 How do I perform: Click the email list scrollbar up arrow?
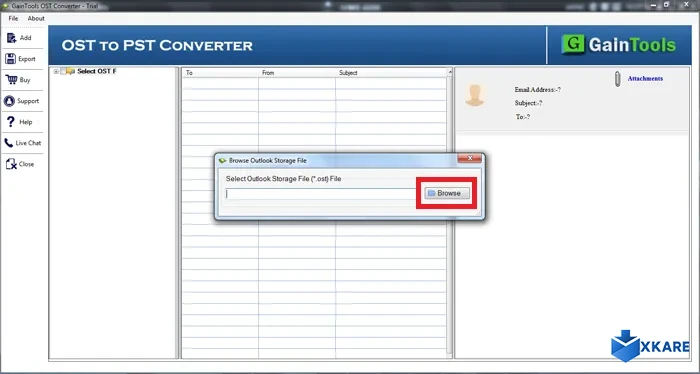(450, 72)
